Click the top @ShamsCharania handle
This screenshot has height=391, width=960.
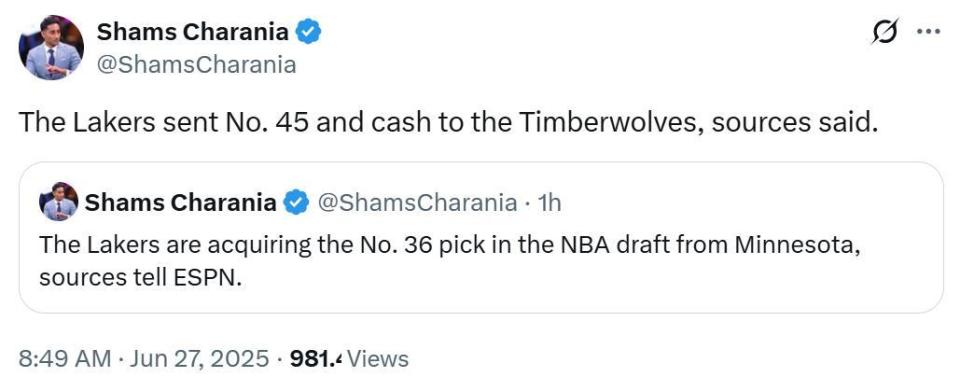tap(196, 64)
